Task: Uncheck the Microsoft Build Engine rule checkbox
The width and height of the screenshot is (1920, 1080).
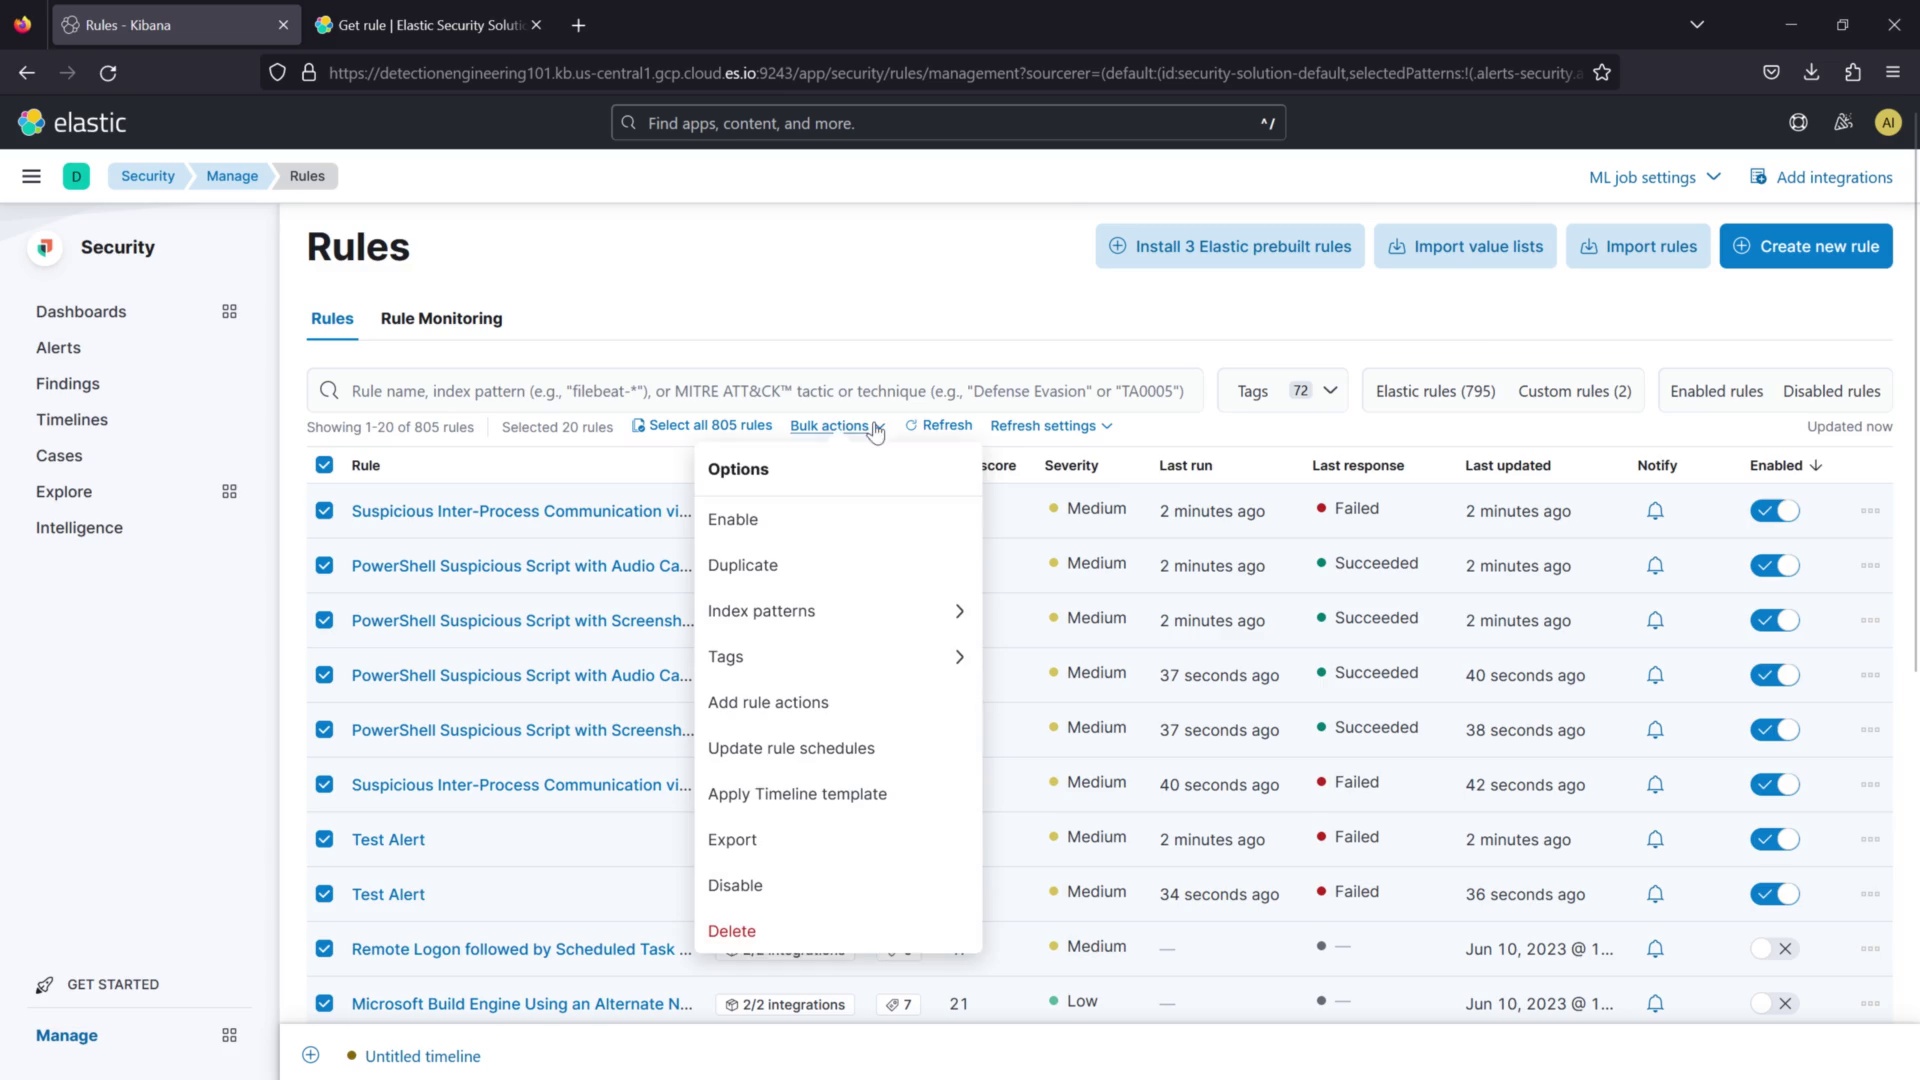Action: (x=324, y=1004)
